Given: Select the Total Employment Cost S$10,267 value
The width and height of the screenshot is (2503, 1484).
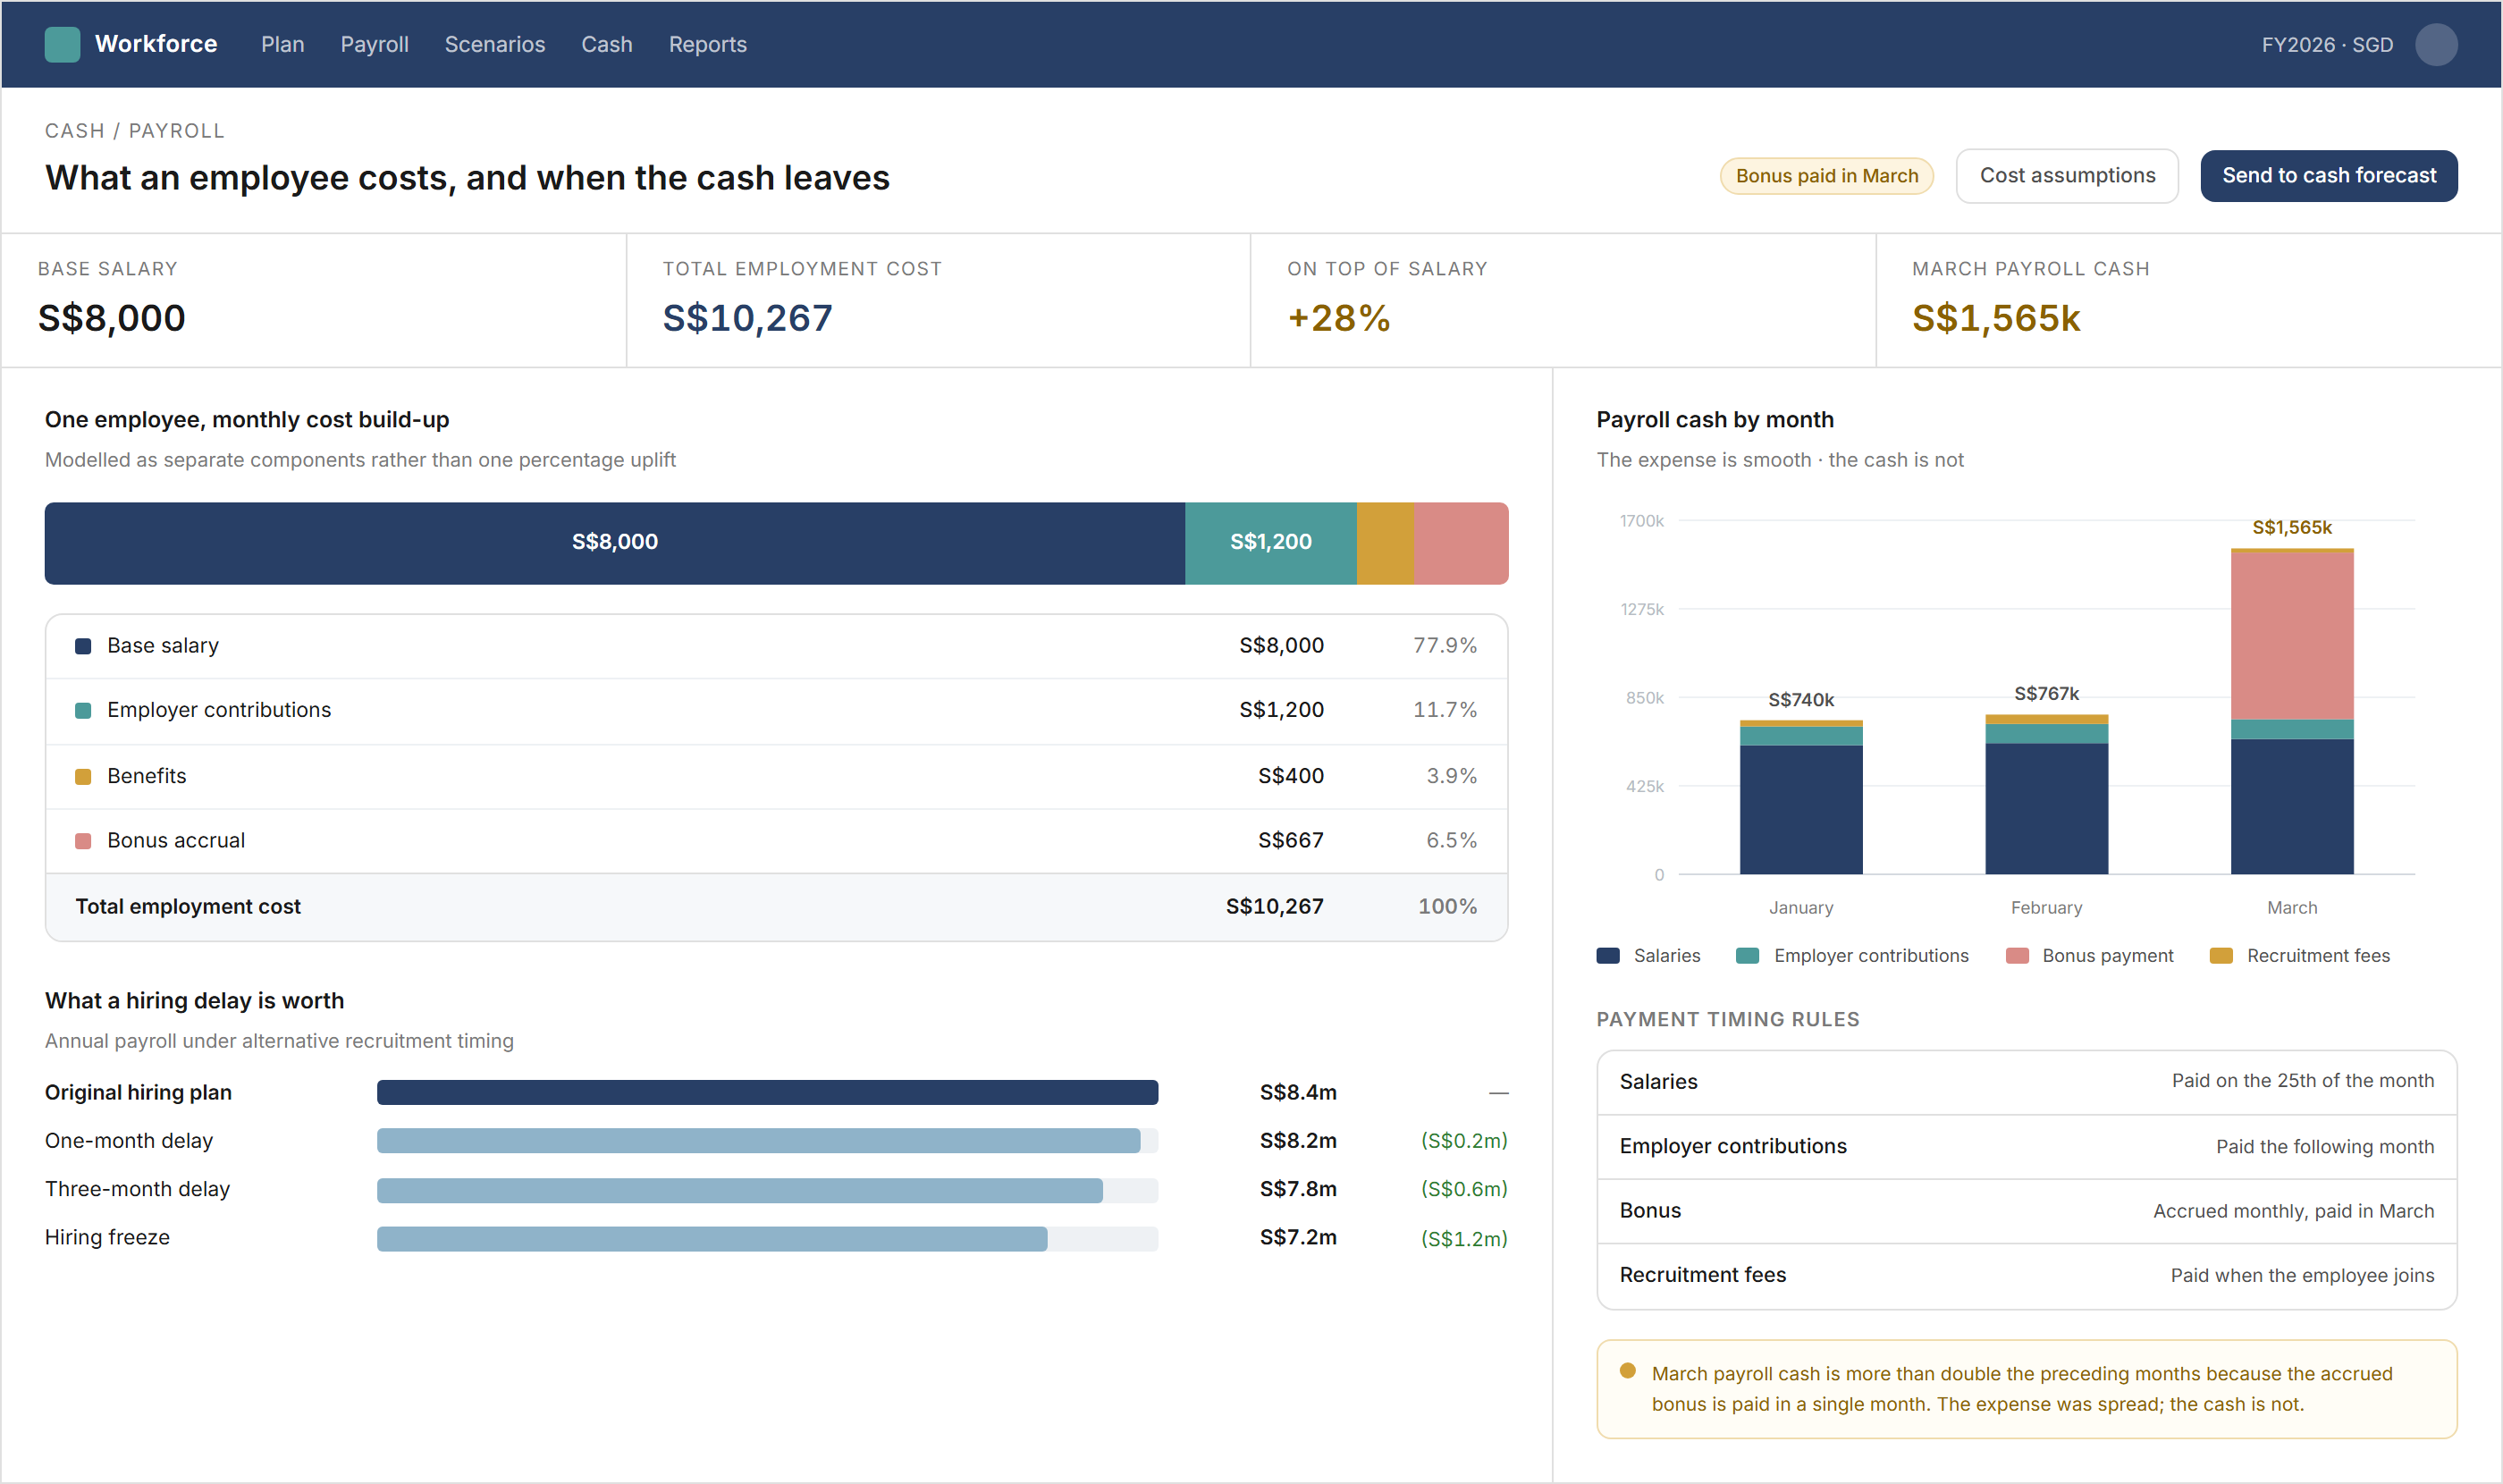Looking at the screenshot, I should click(x=747, y=318).
